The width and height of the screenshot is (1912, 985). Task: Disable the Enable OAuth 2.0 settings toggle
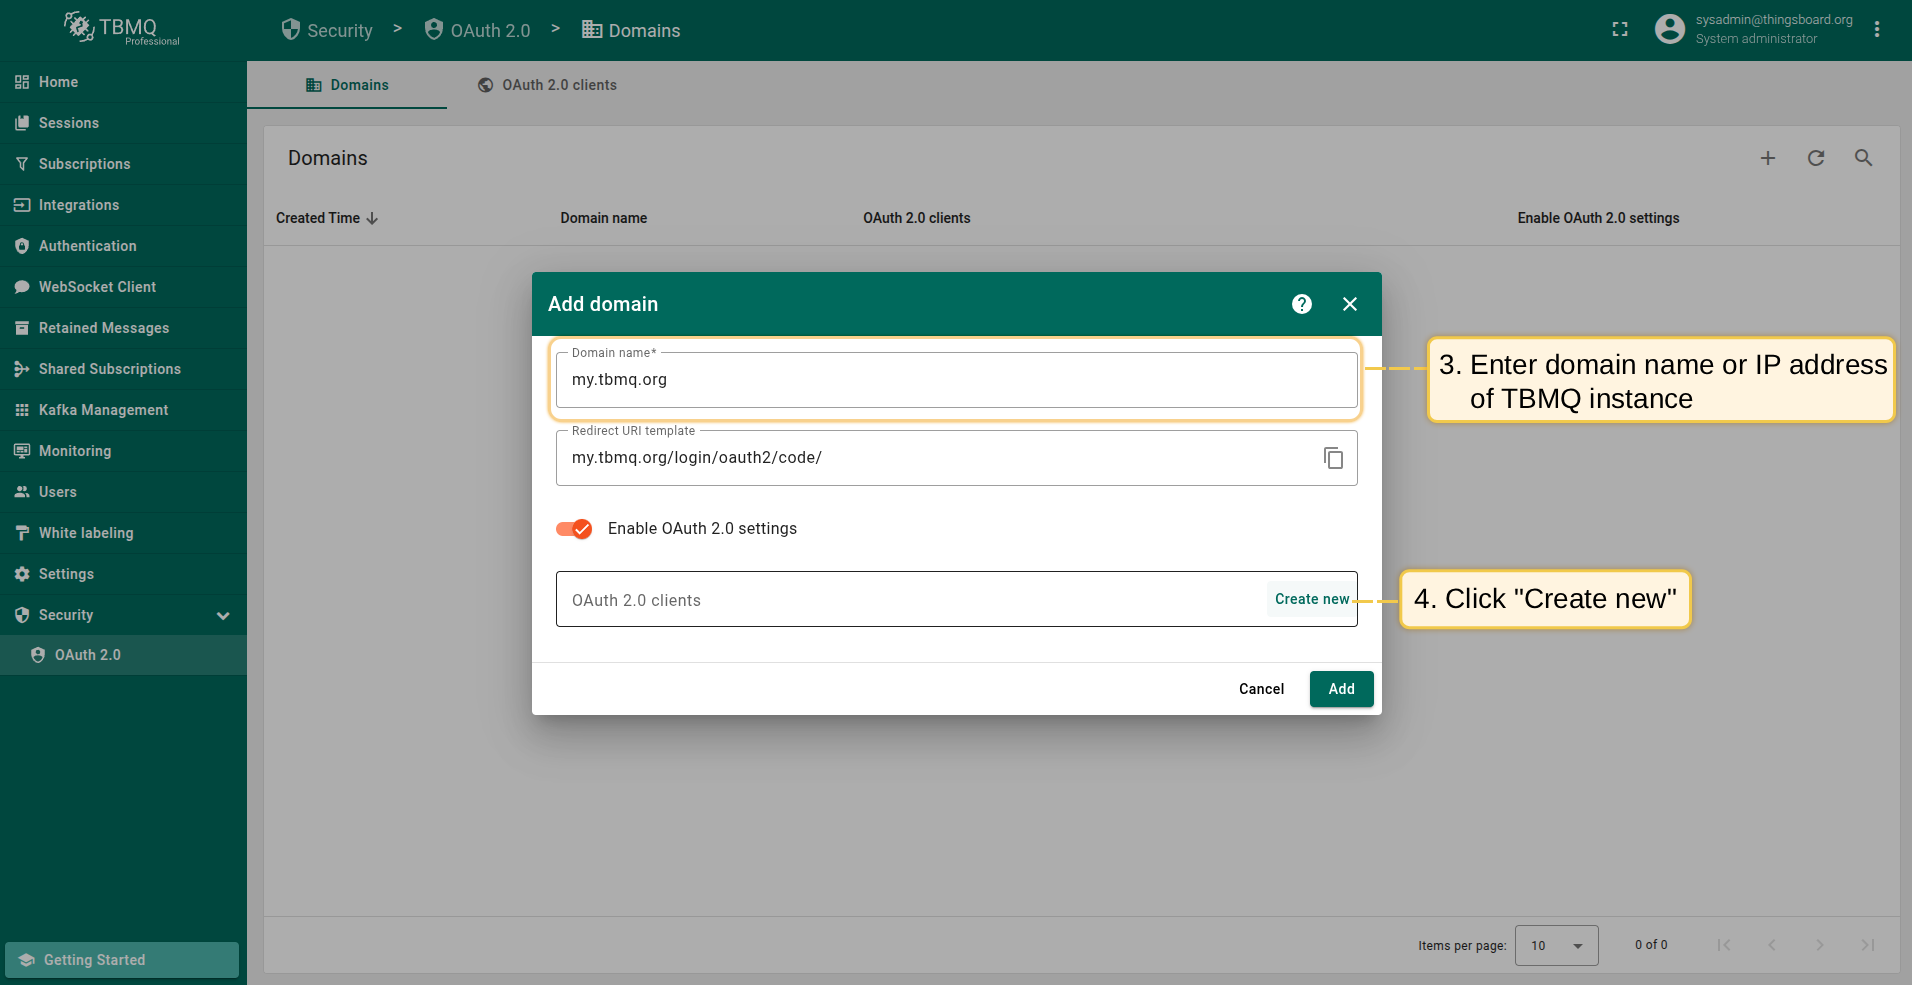click(x=574, y=529)
